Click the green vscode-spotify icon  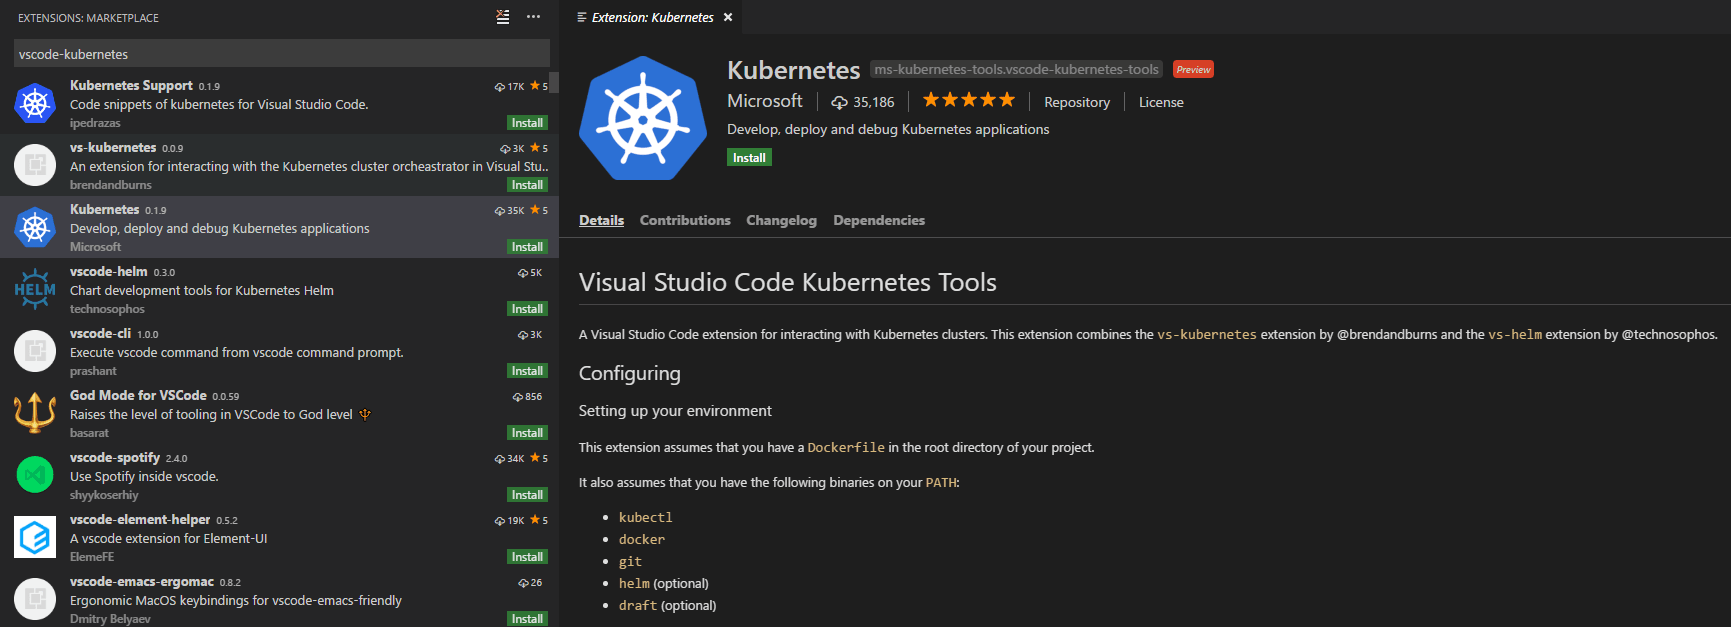tap(35, 475)
